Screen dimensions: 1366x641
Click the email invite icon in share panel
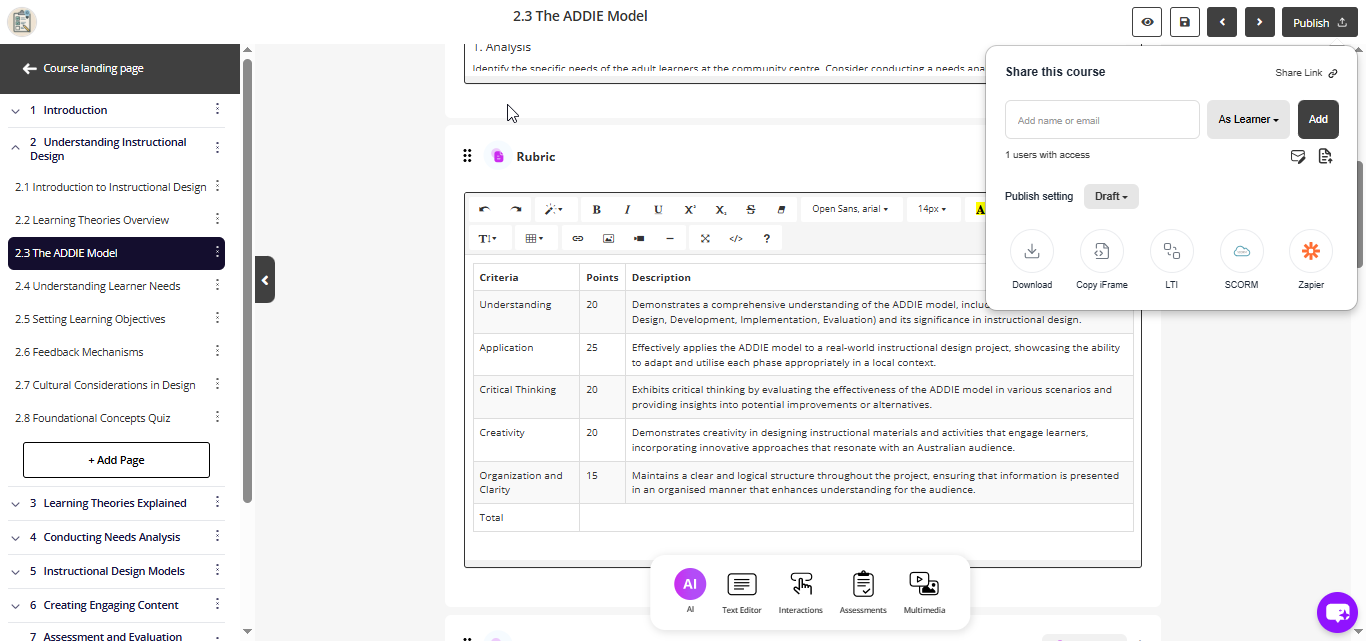(x=1298, y=157)
